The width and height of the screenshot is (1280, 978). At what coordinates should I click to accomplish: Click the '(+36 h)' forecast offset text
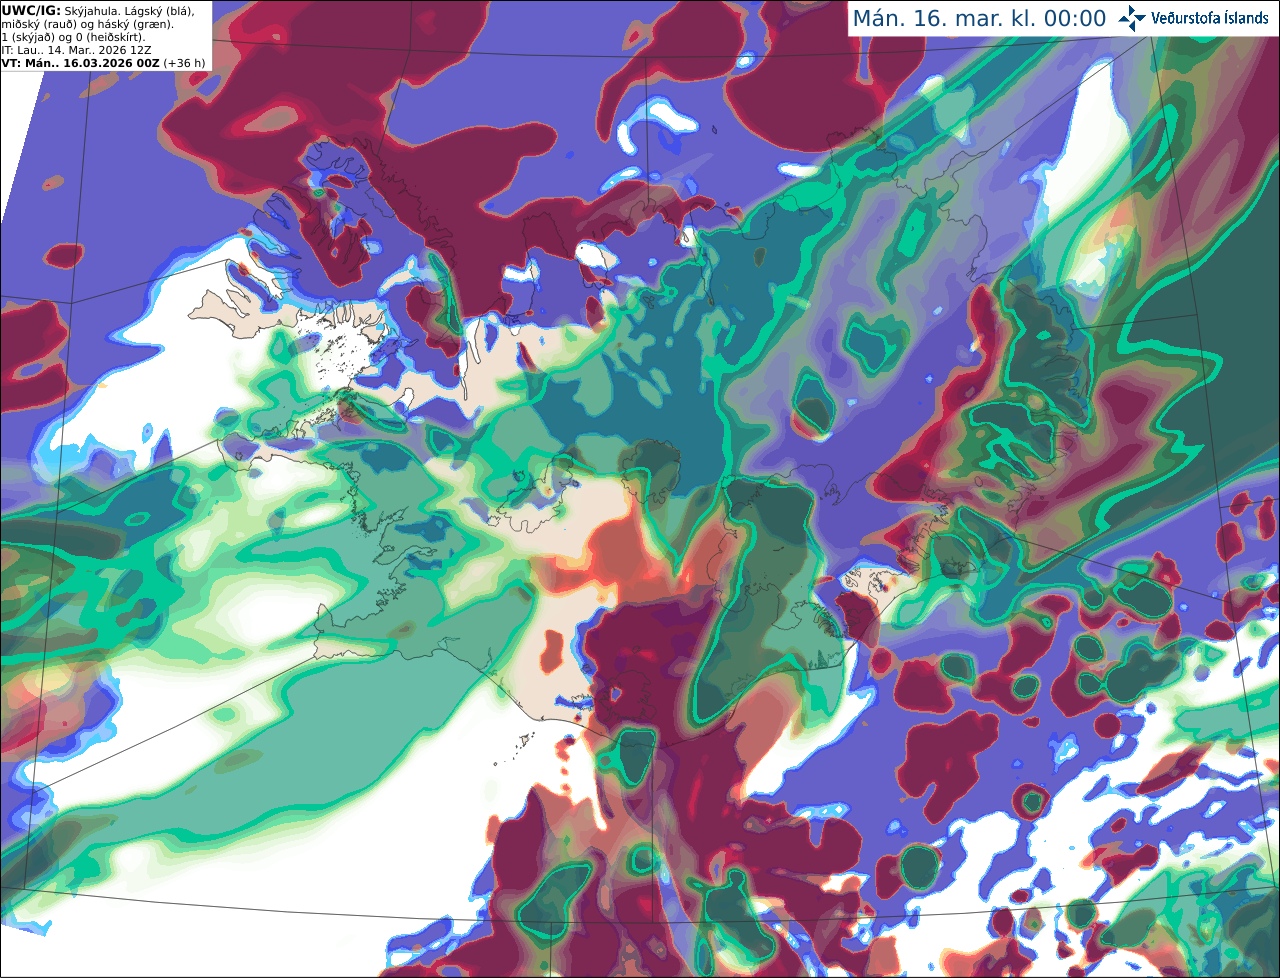tap(185, 63)
